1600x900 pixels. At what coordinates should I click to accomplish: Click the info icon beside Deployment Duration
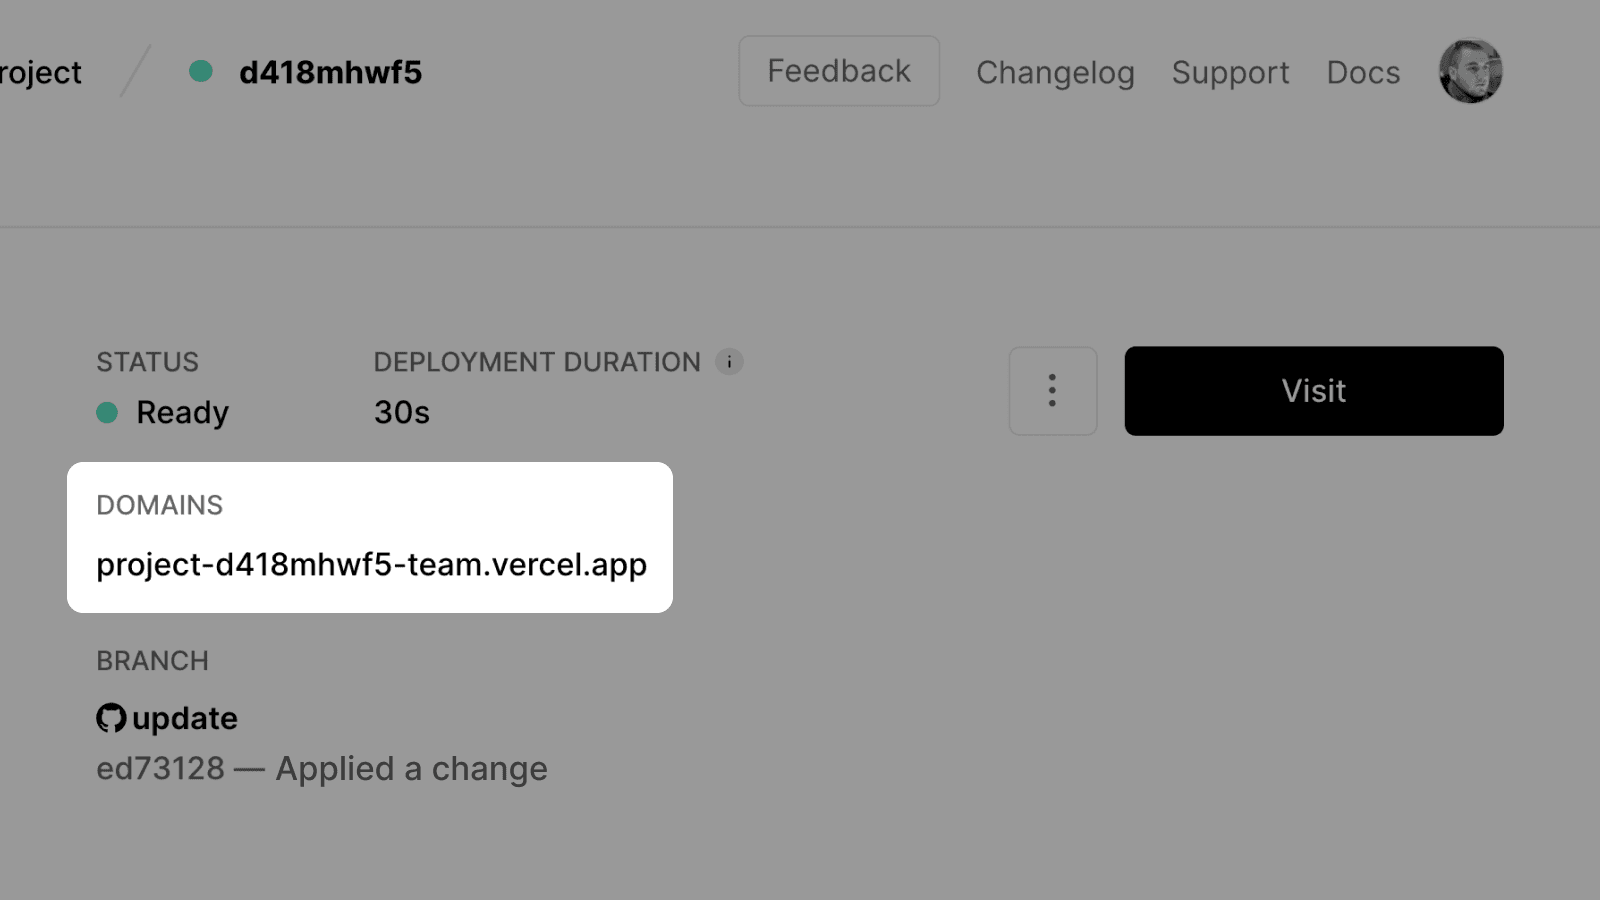click(x=729, y=362)
